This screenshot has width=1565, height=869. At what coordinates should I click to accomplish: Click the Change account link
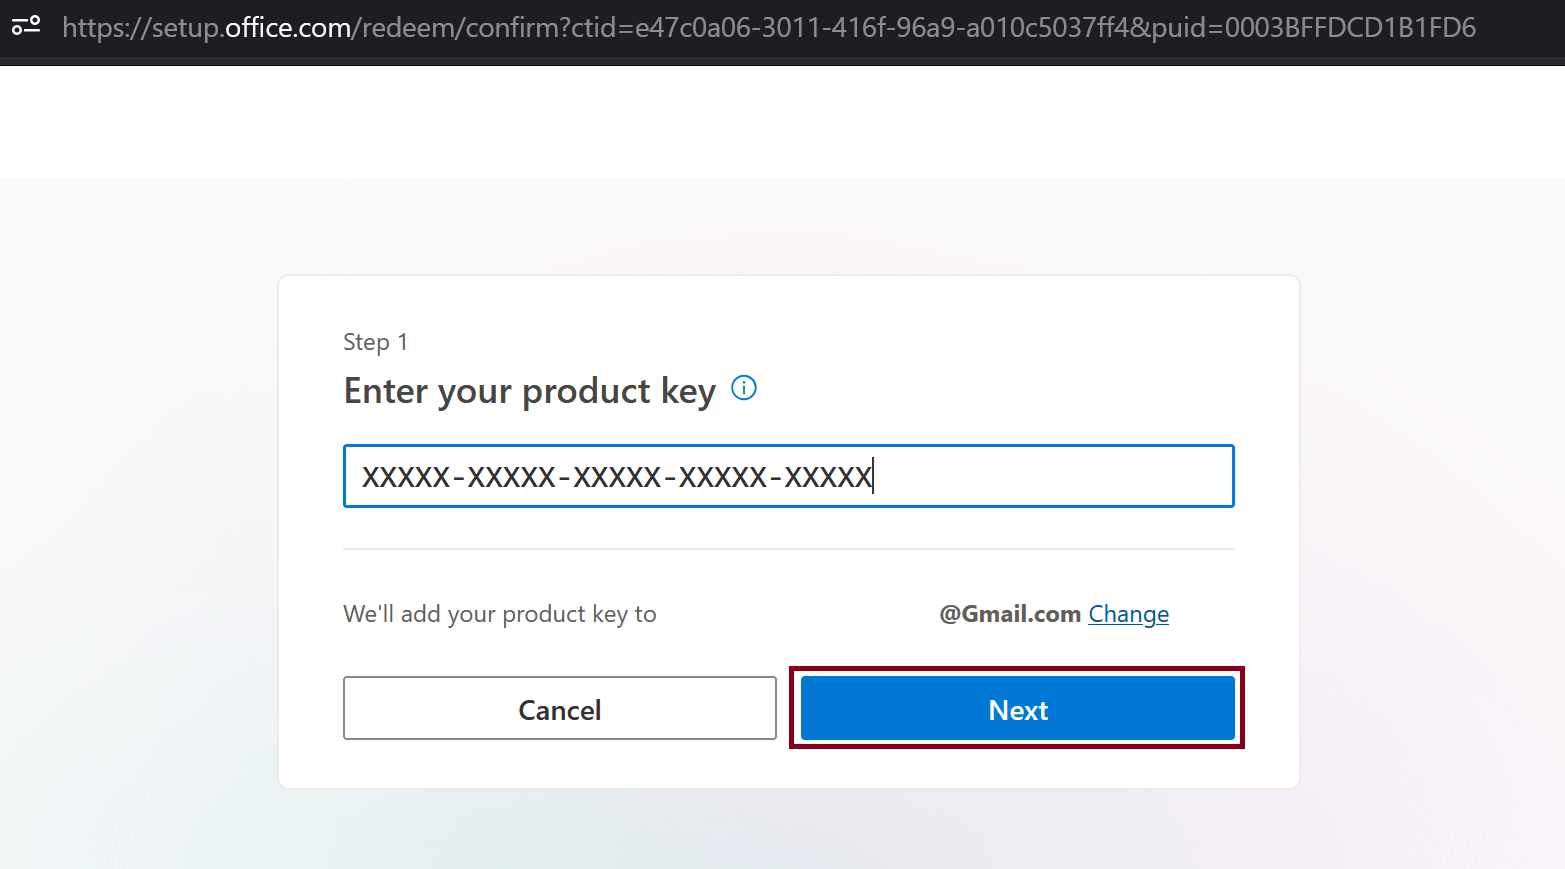[x=1128, y=614]
